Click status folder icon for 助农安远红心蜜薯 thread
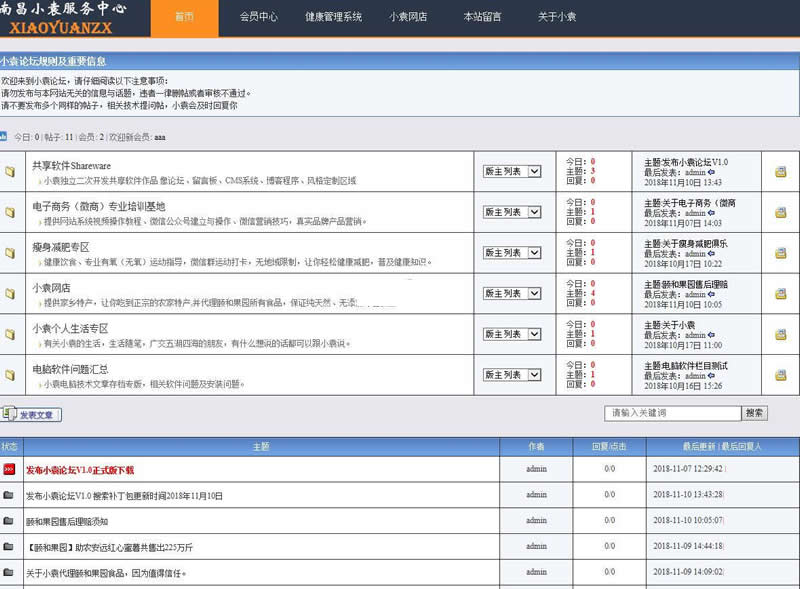 (x=8, y=546)
